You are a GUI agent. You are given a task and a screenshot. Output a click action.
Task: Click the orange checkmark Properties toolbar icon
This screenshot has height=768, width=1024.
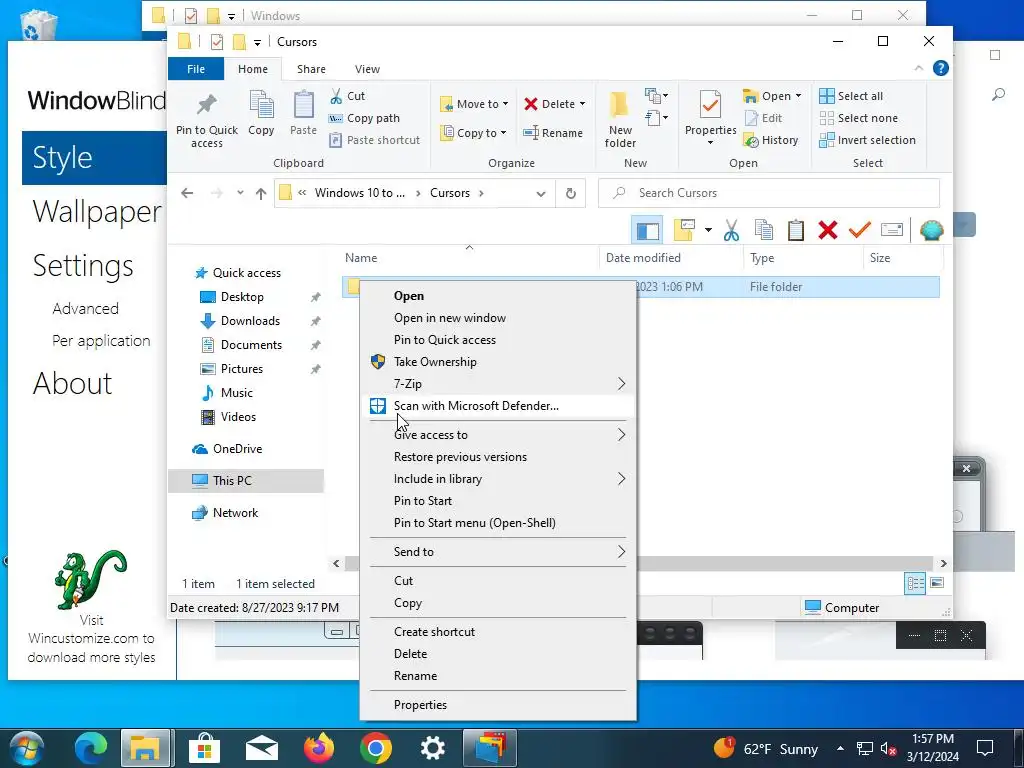pyautogui.click(x=859, y=230)
